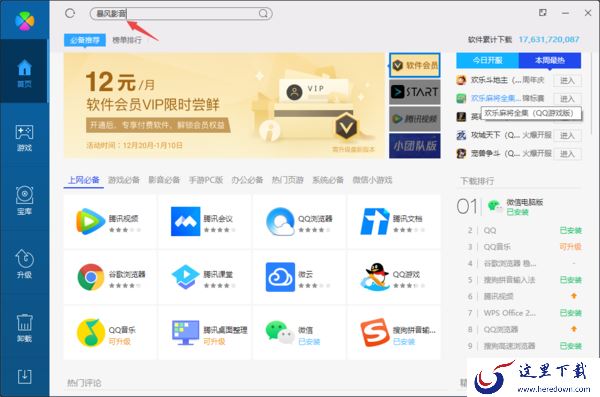Open WPS Office entry in ranking
Image resolution: width=600 pixels, height=397 pixels.
tap(509, 313)
